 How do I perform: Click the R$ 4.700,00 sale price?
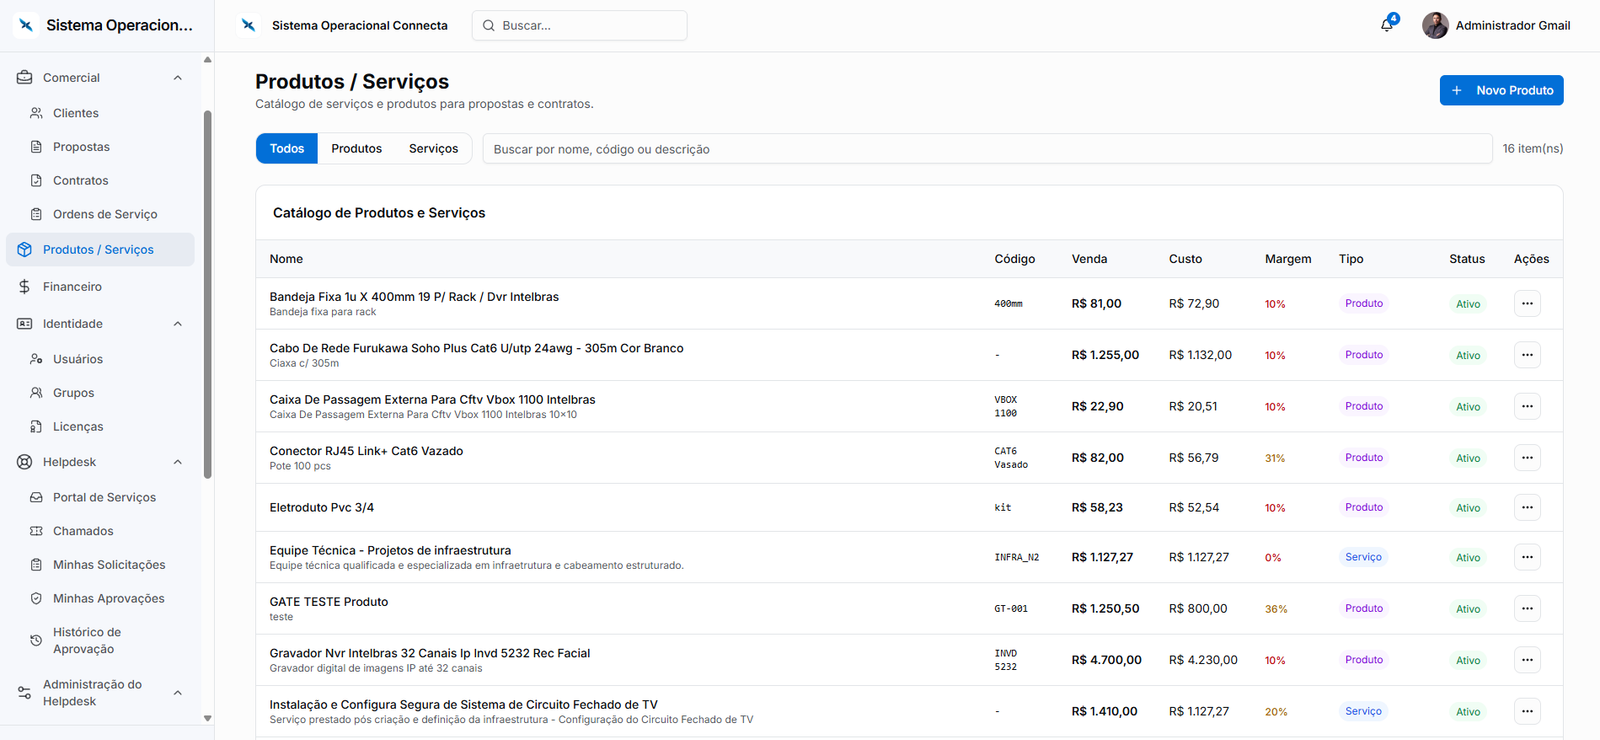coord(1106,660)
